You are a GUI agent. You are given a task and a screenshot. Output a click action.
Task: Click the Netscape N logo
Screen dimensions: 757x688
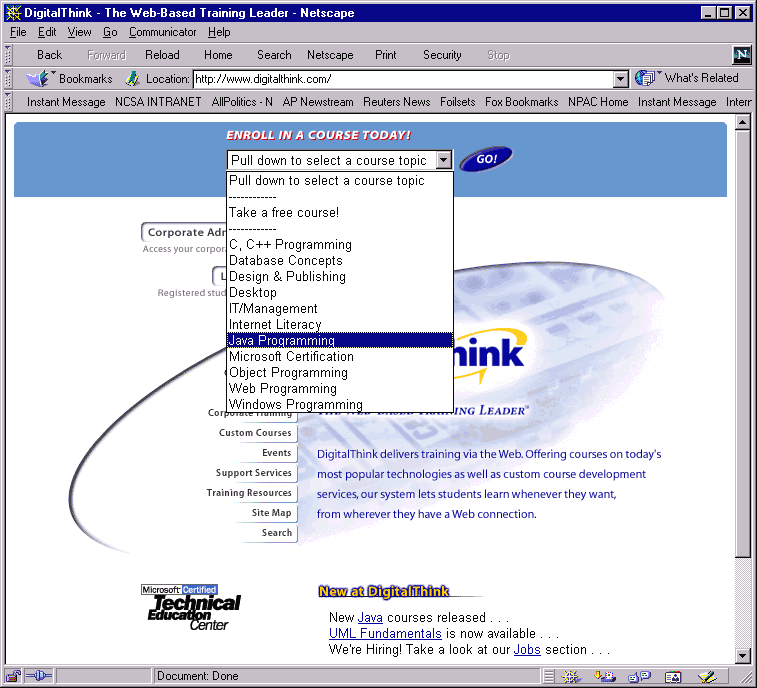[x=742, y=55]
